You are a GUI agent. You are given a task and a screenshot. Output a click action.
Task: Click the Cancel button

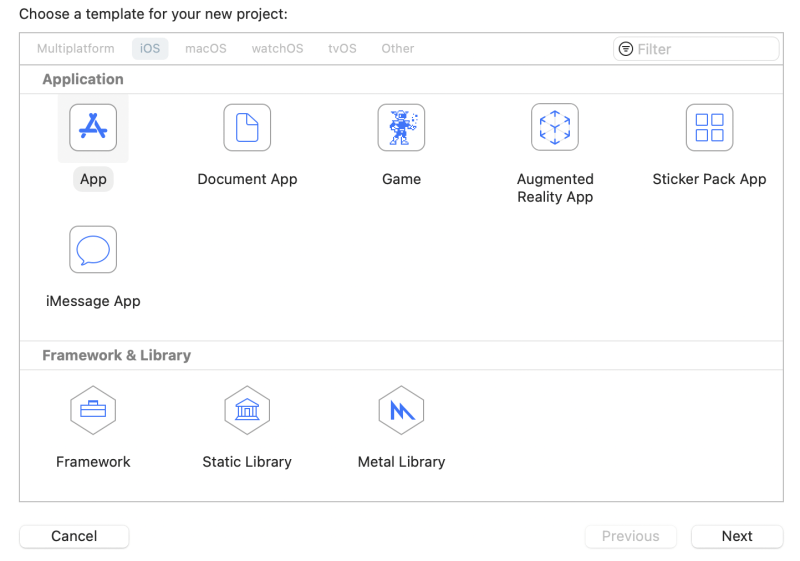(74, 536)
